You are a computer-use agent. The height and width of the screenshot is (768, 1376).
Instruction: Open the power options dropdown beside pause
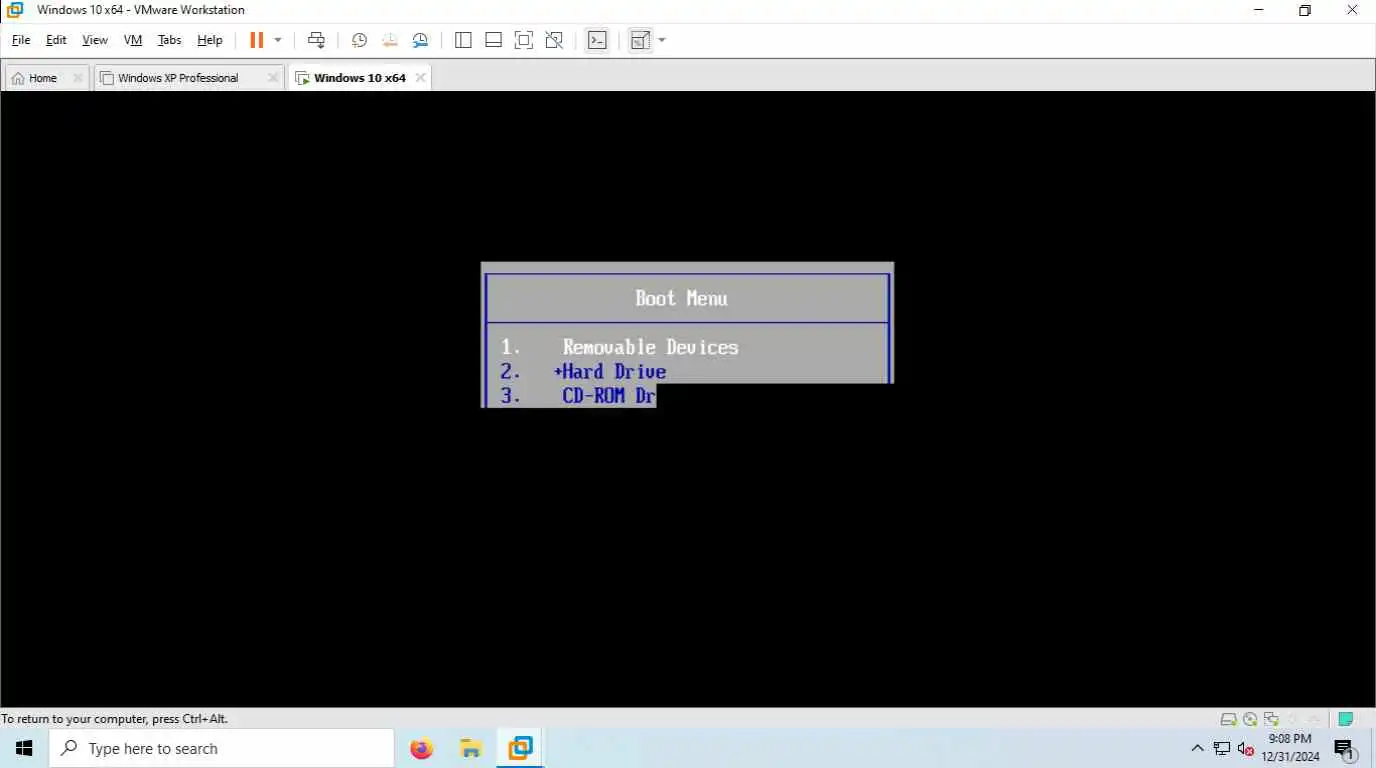(278, 40)
